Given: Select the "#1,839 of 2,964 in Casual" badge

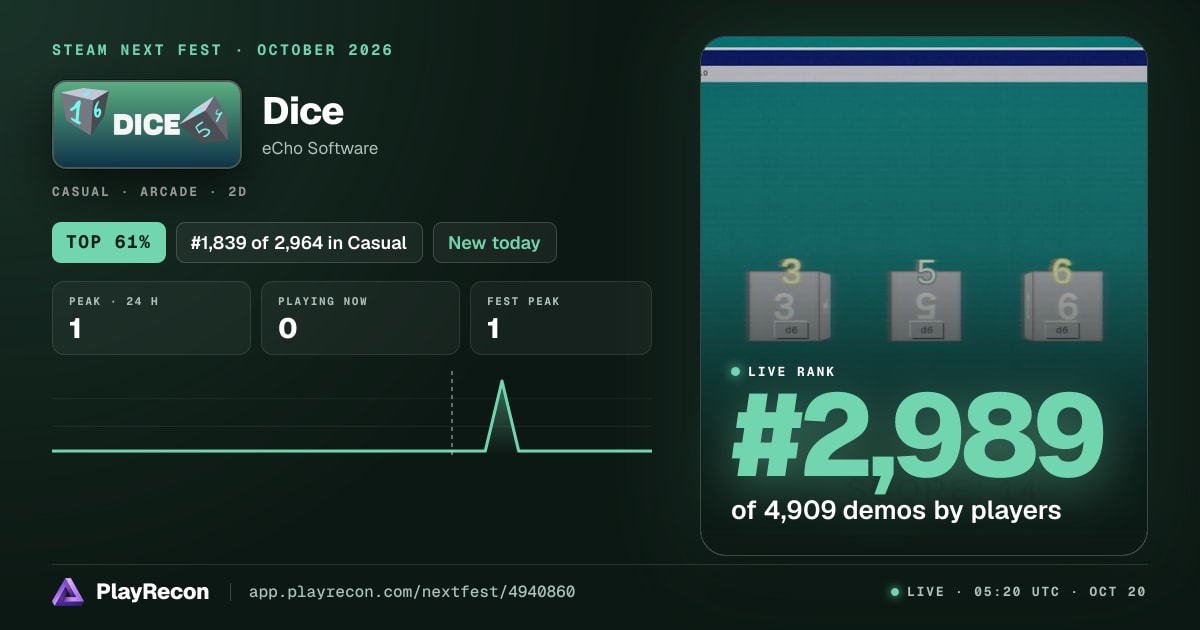Looking at the screenshot, I should [x=299, y=242].
